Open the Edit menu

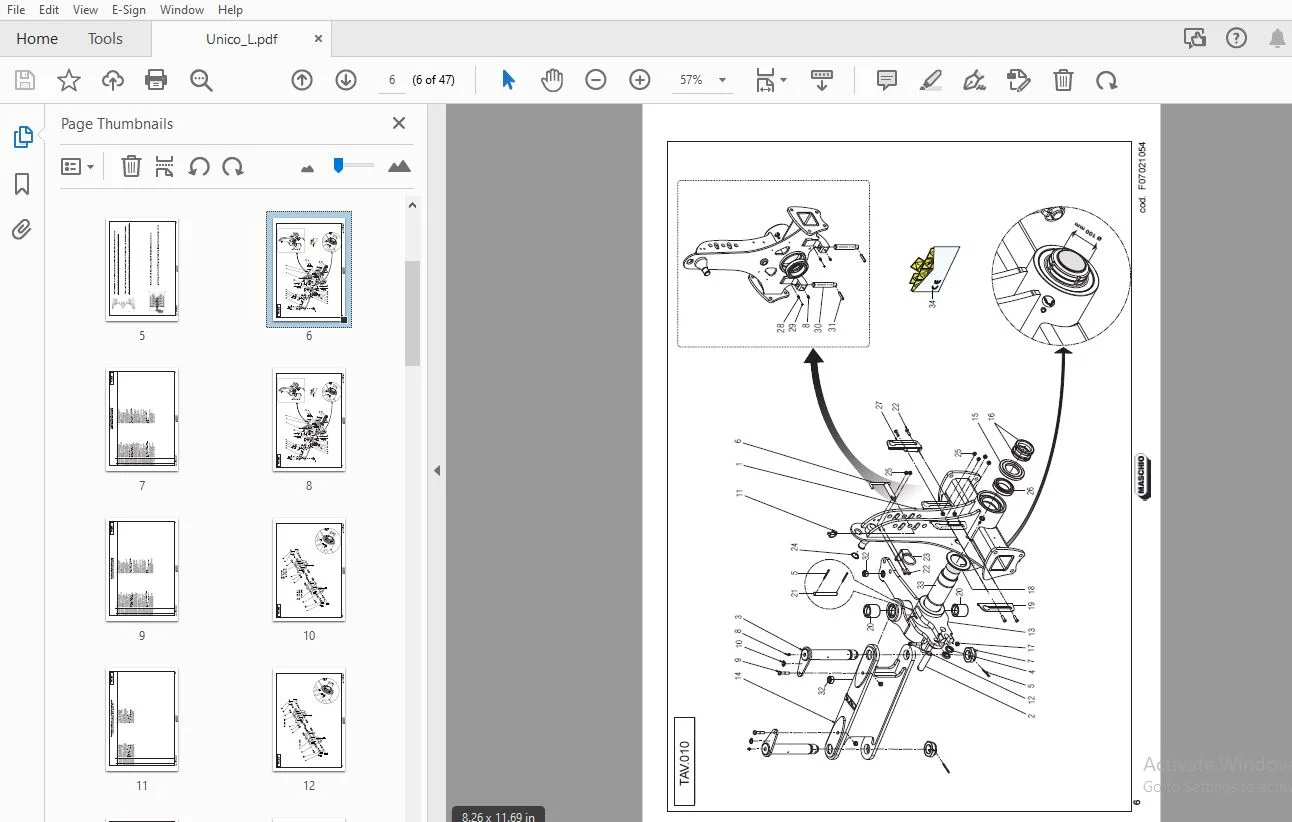pyautogui.click(x=49, y=10)
